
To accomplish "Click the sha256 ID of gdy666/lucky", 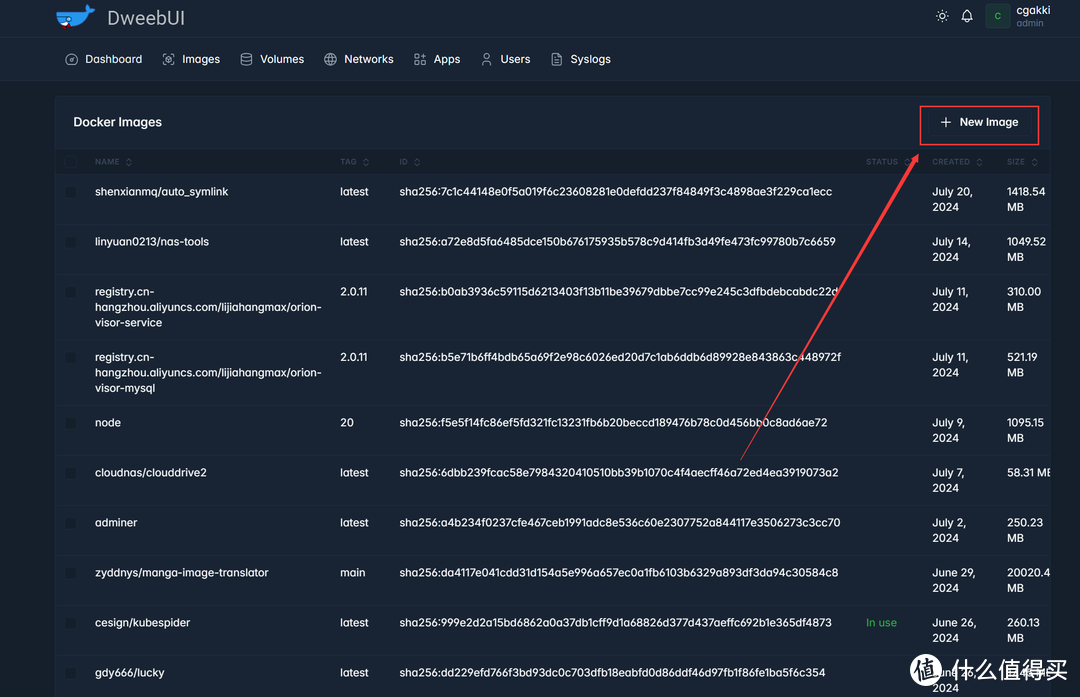I will [x=612, y=672].
